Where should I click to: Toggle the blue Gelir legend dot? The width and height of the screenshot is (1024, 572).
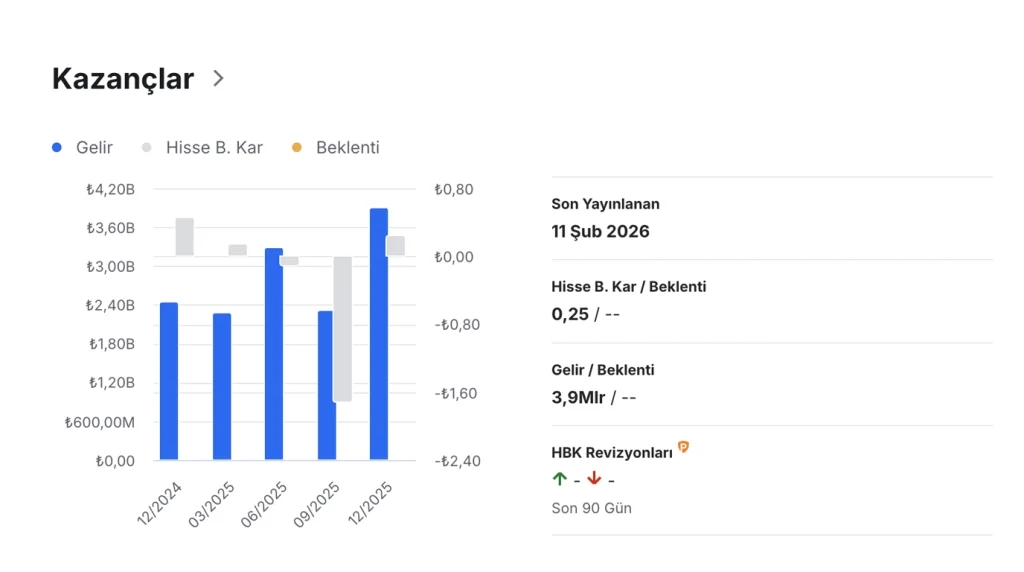[x=57, y=148]
